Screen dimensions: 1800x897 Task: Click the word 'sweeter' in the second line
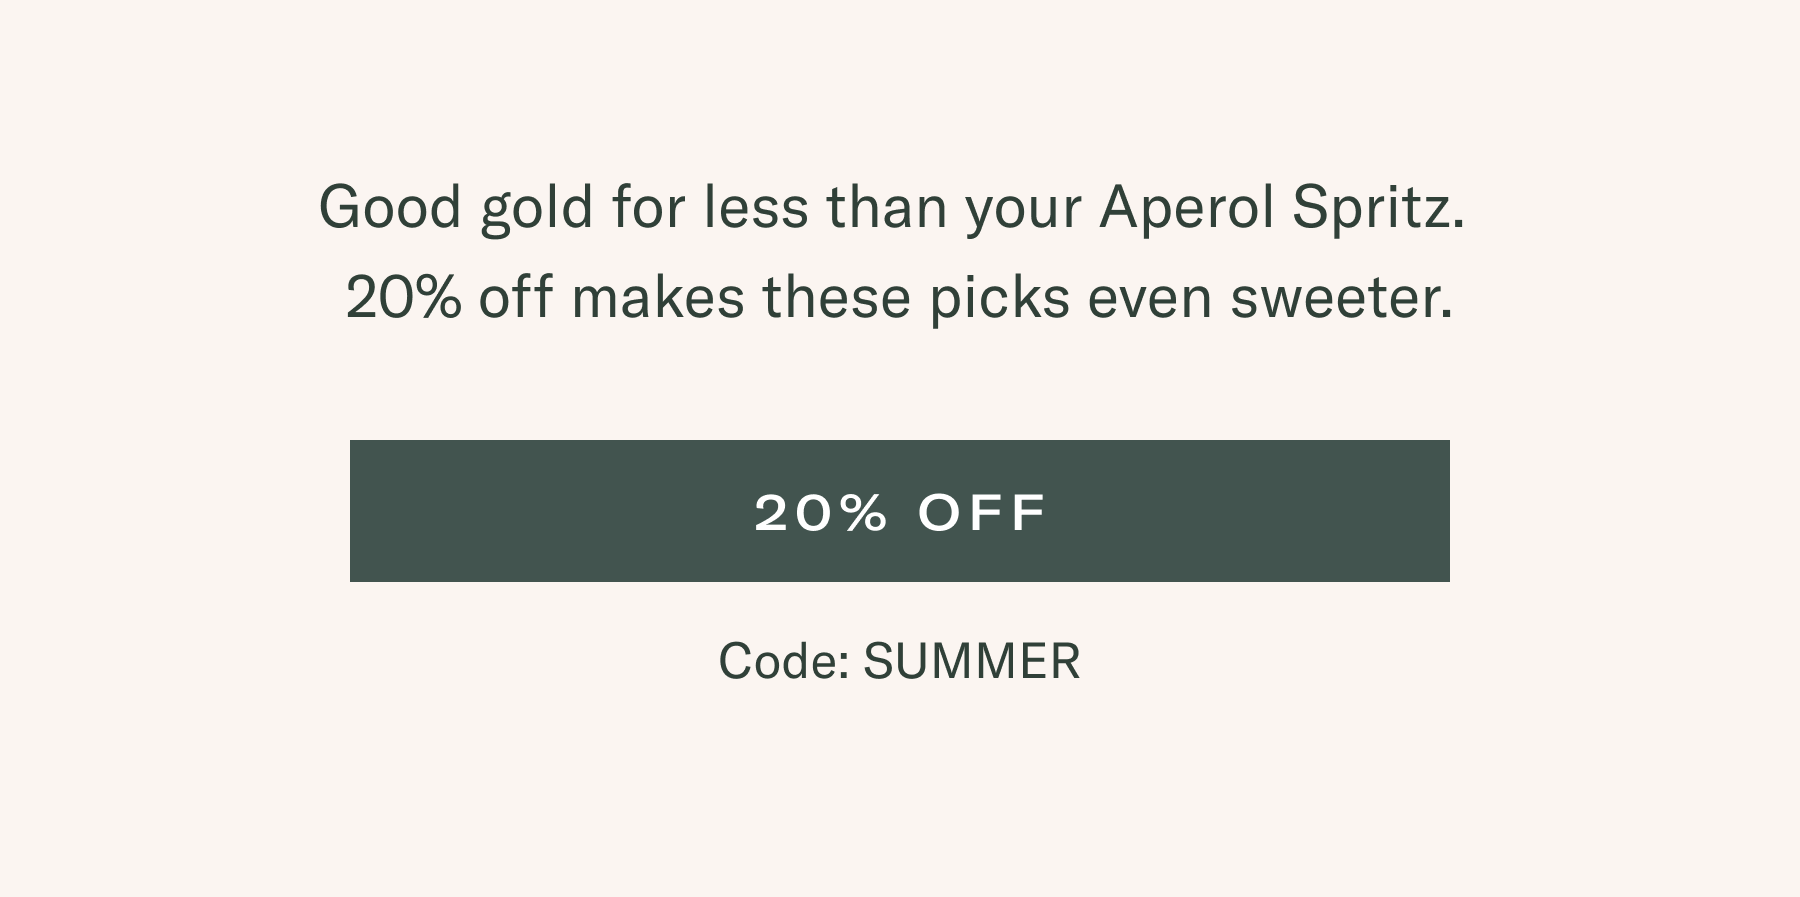point(1341,298)
